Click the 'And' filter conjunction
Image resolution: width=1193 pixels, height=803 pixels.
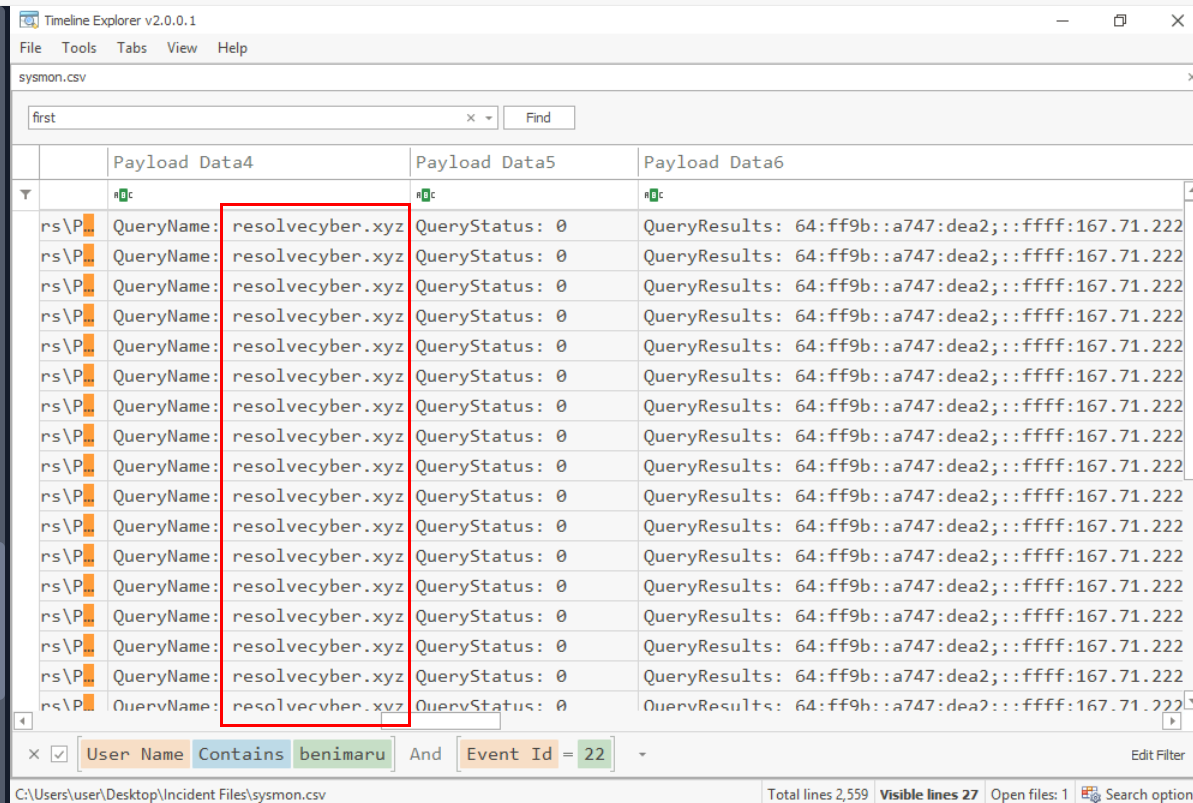(x=425, y=754)
